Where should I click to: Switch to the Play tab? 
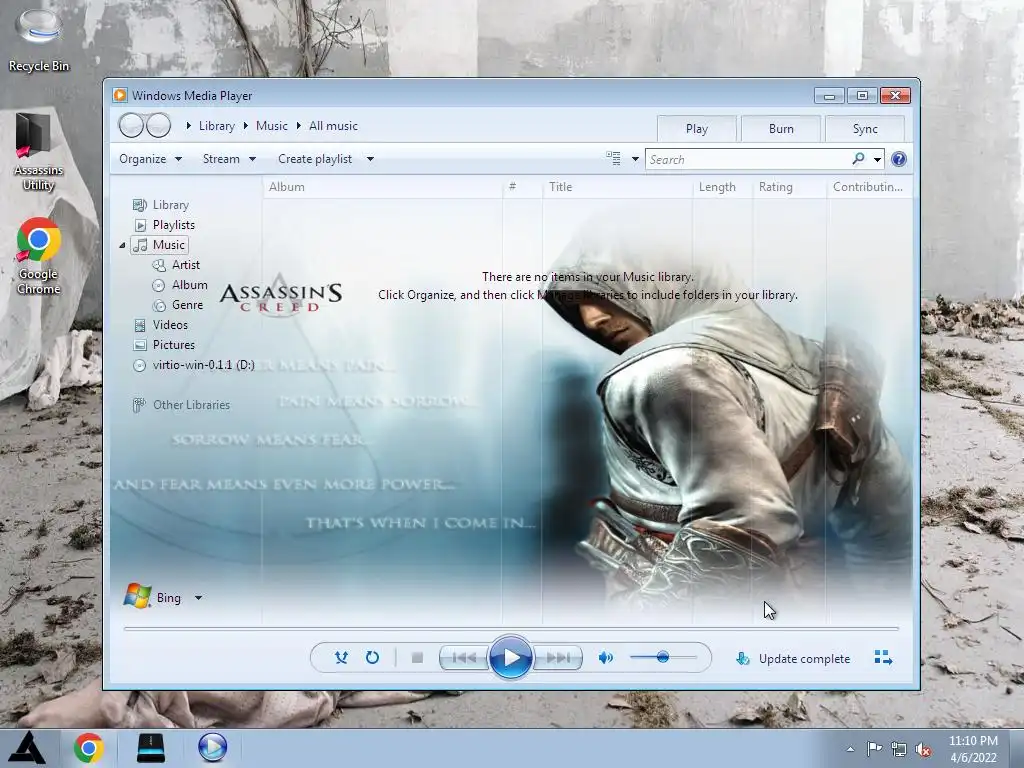pos(697,129)
